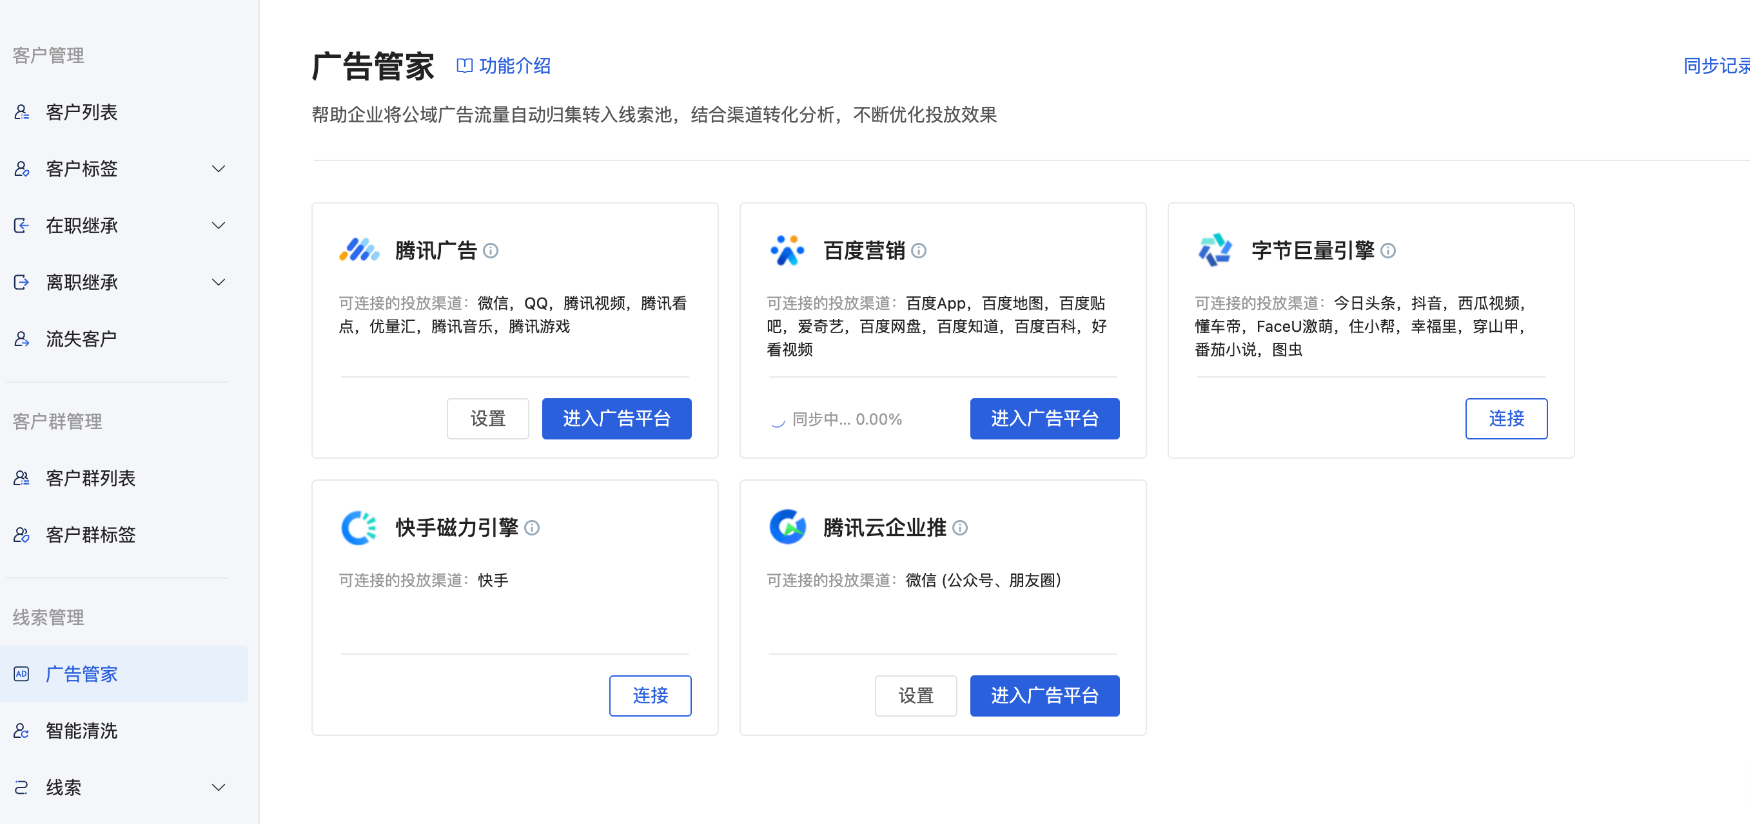
Task: Open the 功能介绍 link
Action: (515, 66)
